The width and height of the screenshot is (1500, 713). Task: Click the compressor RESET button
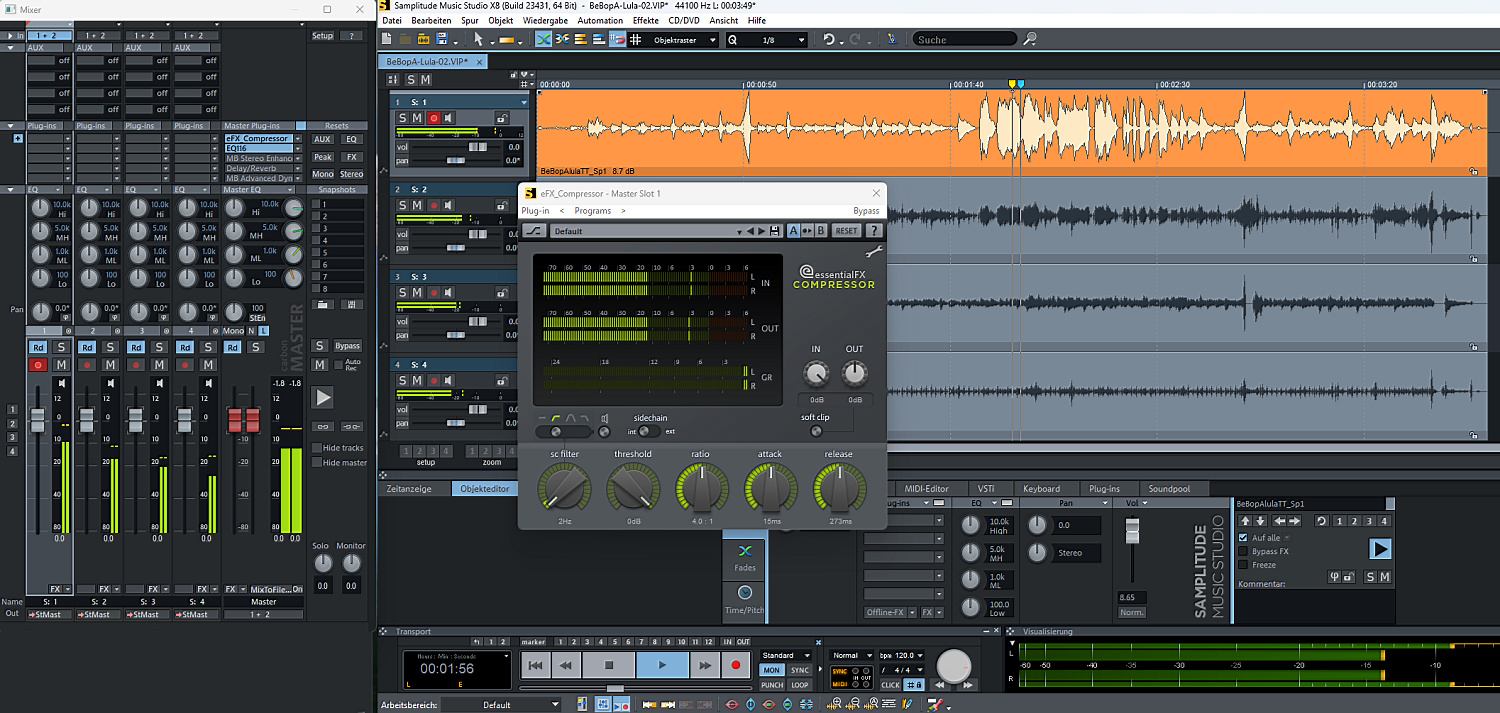click(x=846, y=231)
